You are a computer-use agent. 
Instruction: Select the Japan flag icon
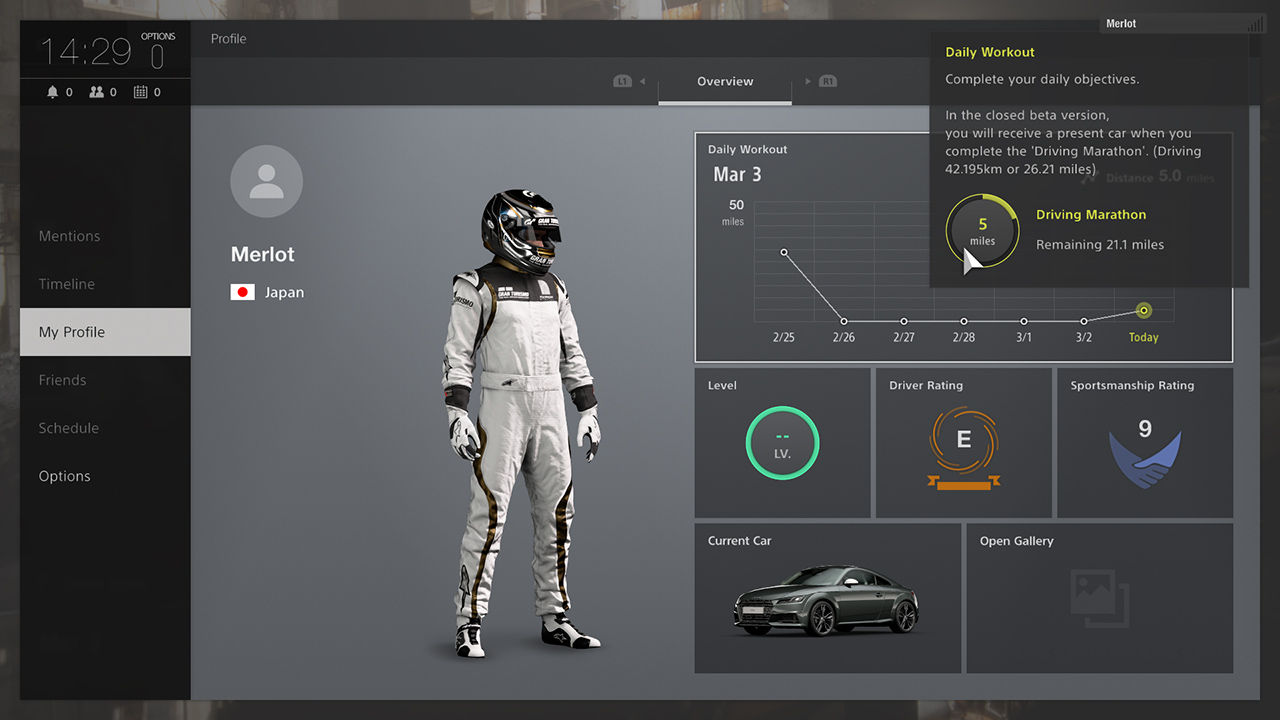(x=242, y=292)
